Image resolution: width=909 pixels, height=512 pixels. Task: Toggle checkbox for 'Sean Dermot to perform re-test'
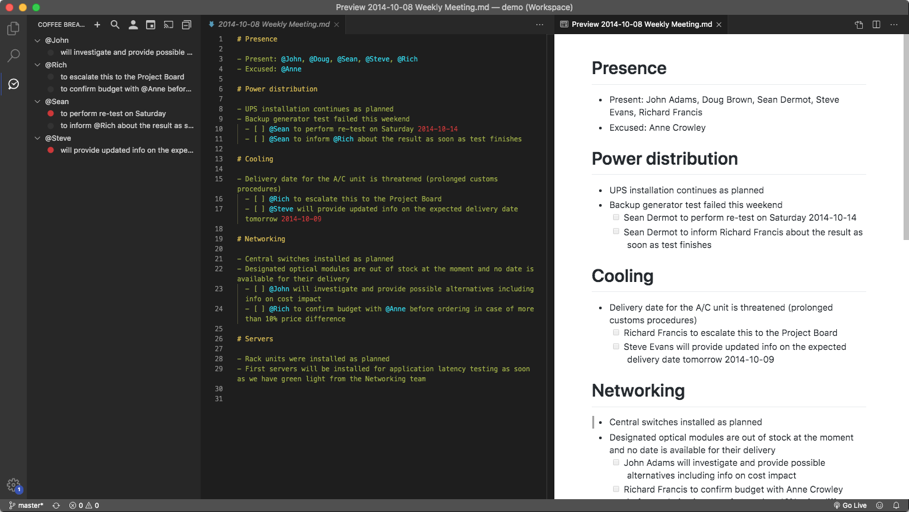pyautogui.click(x=616, y=217)
